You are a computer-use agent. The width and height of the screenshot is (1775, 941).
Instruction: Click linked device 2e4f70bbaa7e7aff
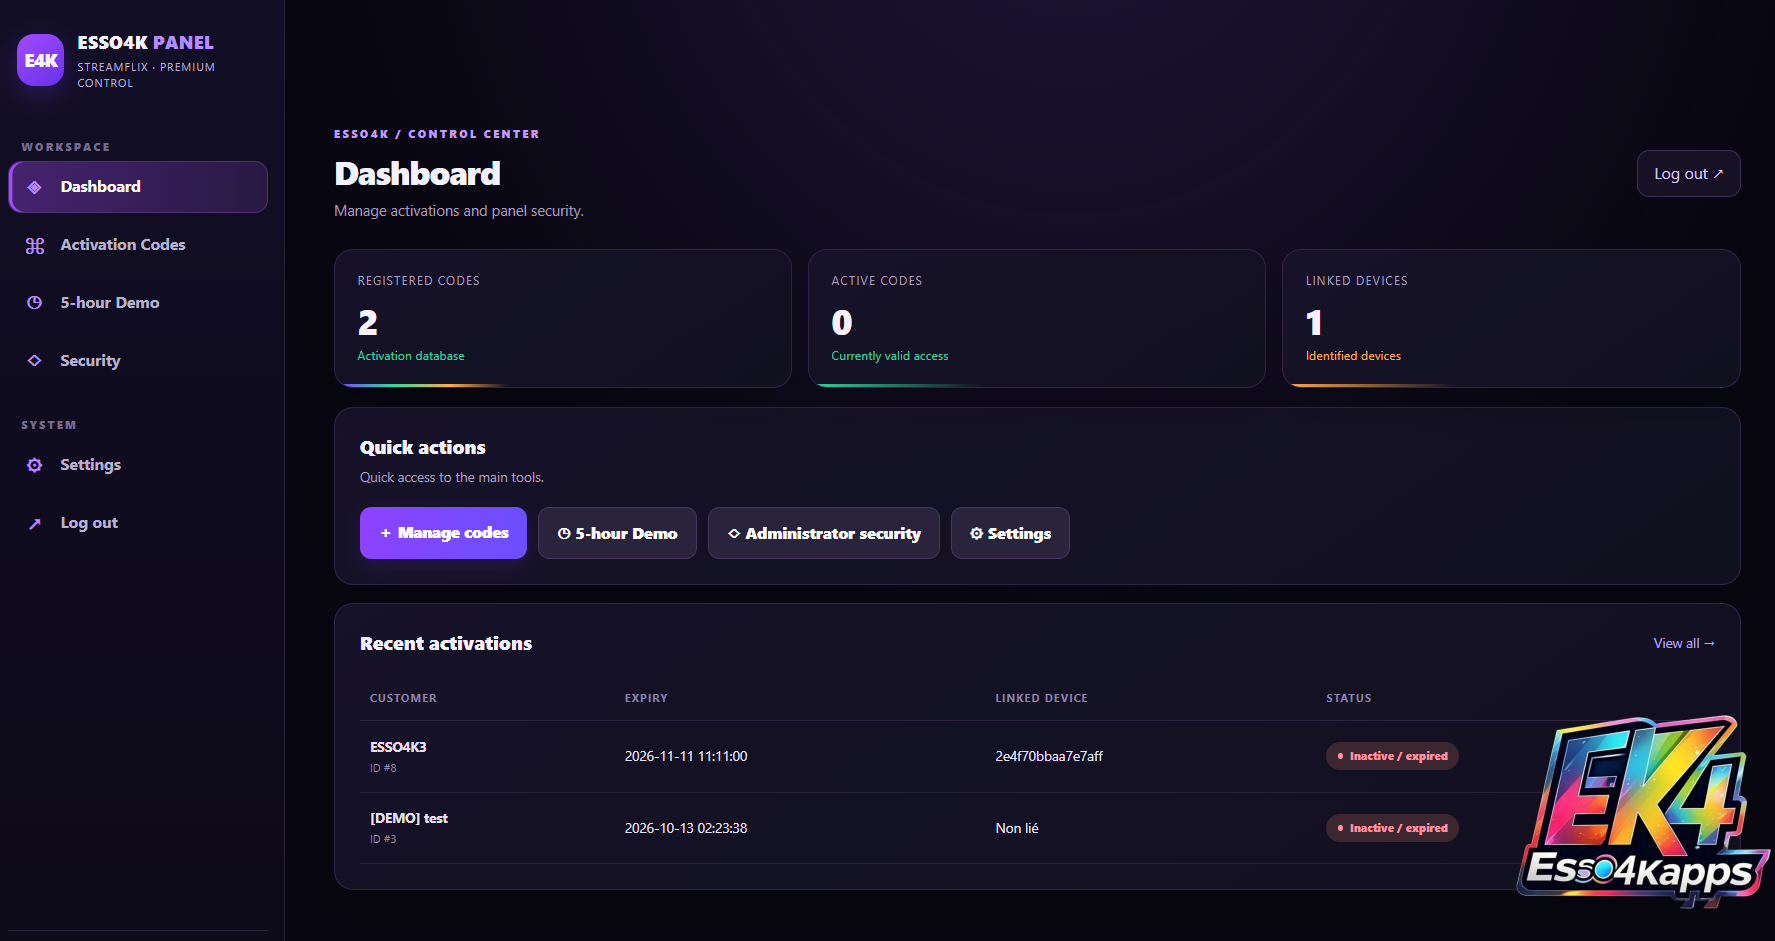pyautogui.click(x=1049, y=756)
